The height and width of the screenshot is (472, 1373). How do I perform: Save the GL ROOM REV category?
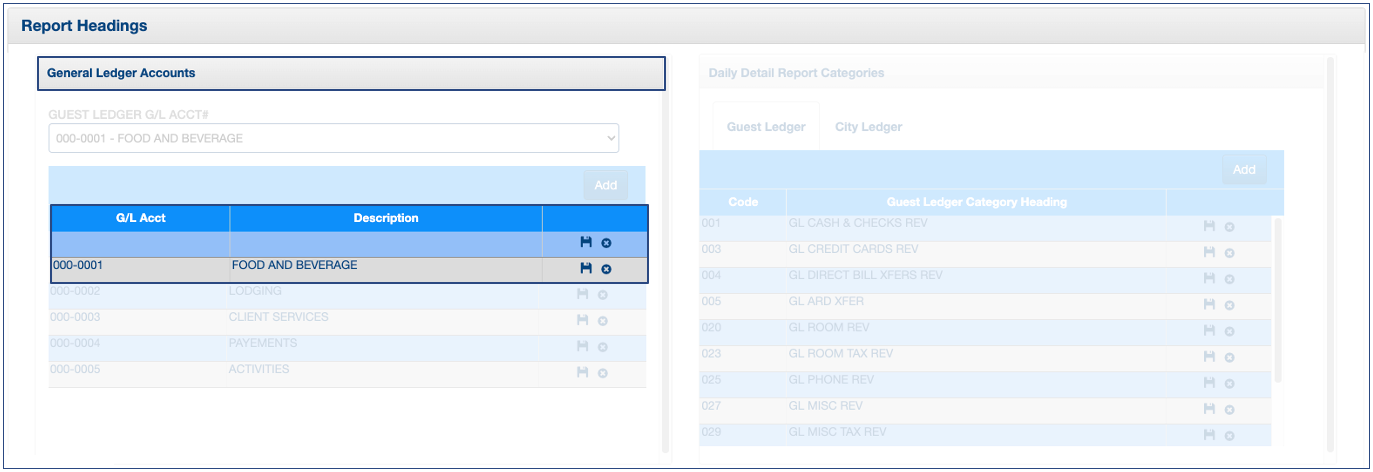[1209, 330]
